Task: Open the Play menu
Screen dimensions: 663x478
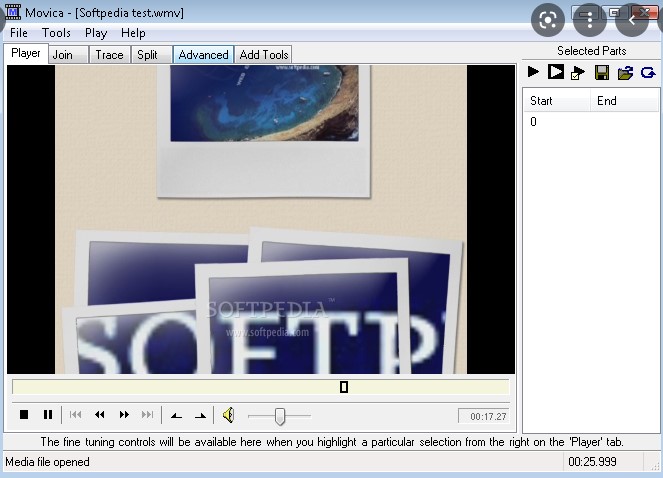Action: tap(96, 33)
